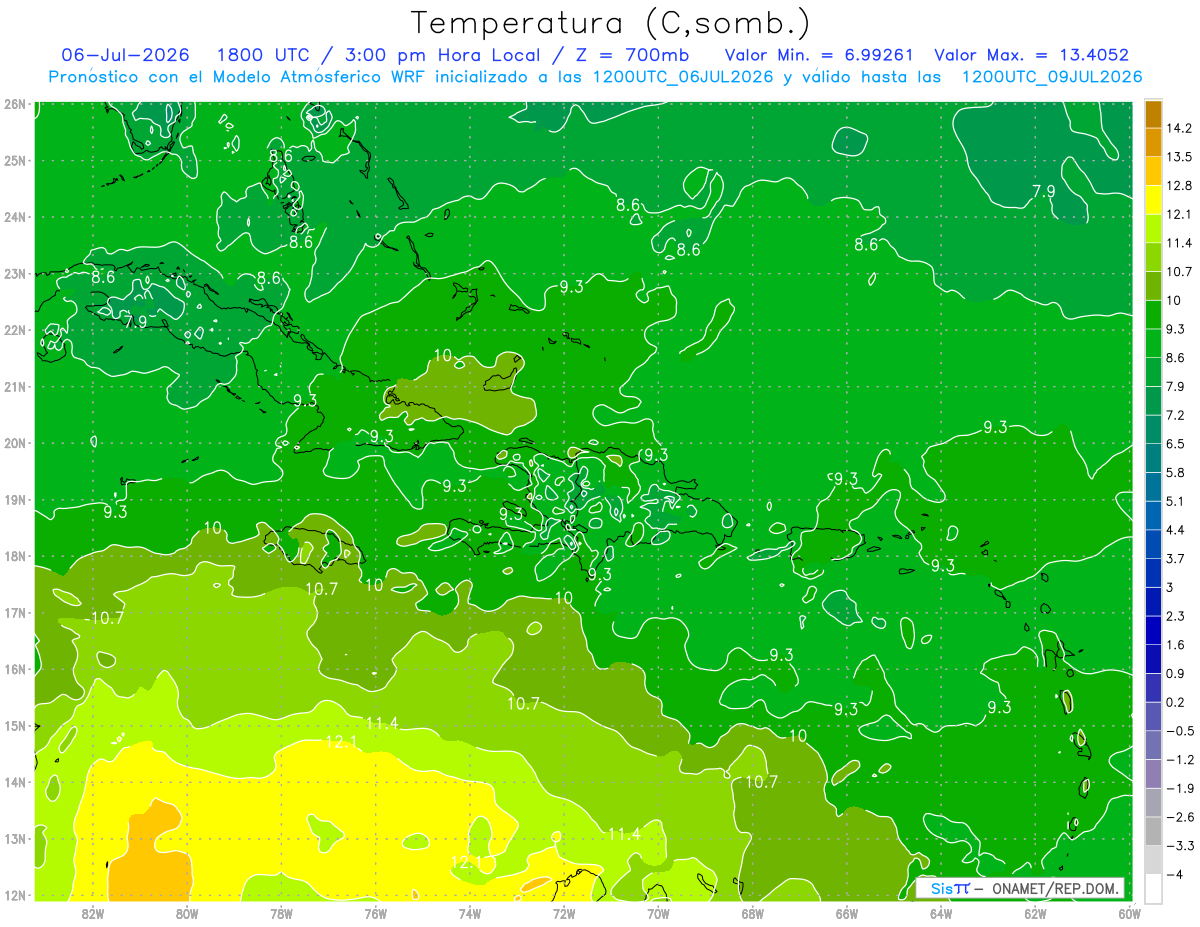
Task: Click the '66W' longitude axis label
Action: pos(846,912)
